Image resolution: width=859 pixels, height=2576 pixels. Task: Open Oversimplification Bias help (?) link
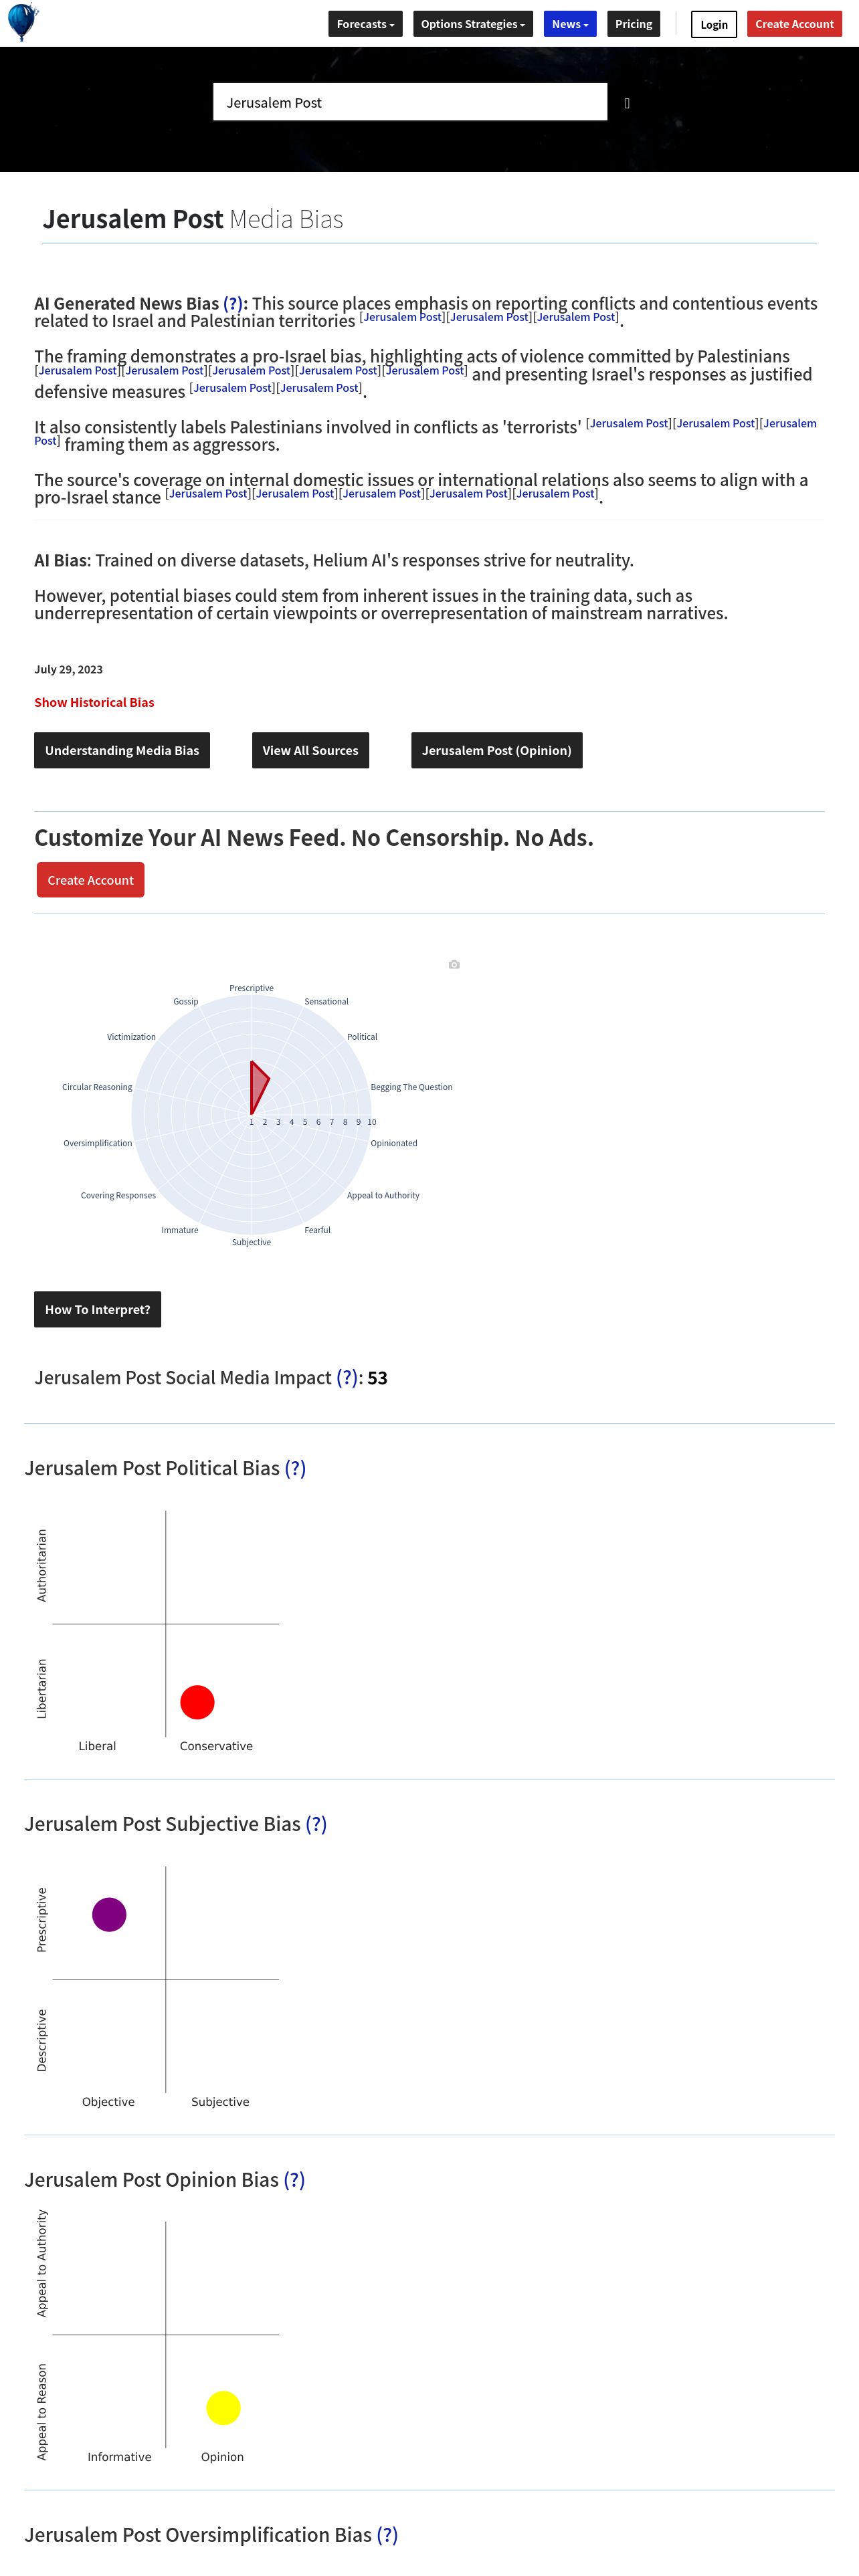click(x=387, y=2535)
